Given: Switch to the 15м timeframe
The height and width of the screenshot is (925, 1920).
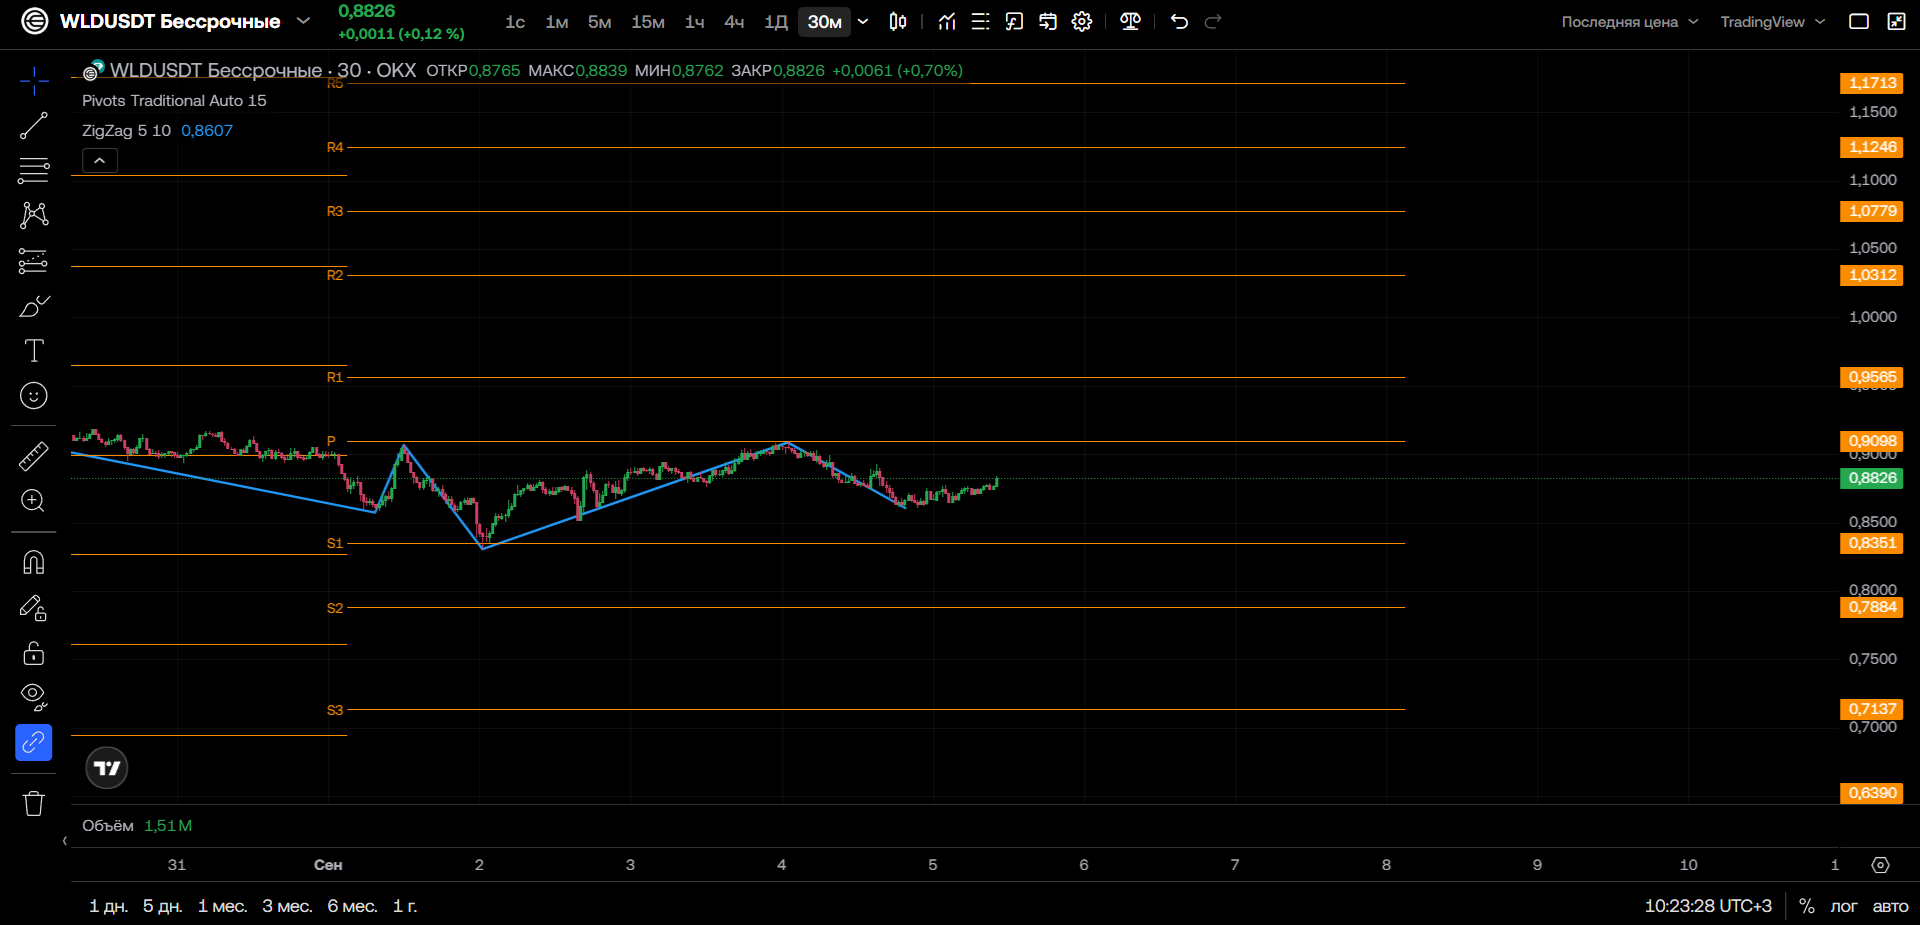Looking at the screenshot, I should click(x=648, y=22).
